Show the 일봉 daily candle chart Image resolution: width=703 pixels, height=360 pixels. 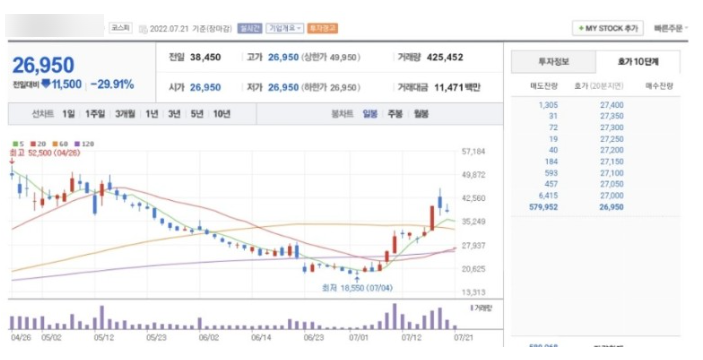(370, 114)
